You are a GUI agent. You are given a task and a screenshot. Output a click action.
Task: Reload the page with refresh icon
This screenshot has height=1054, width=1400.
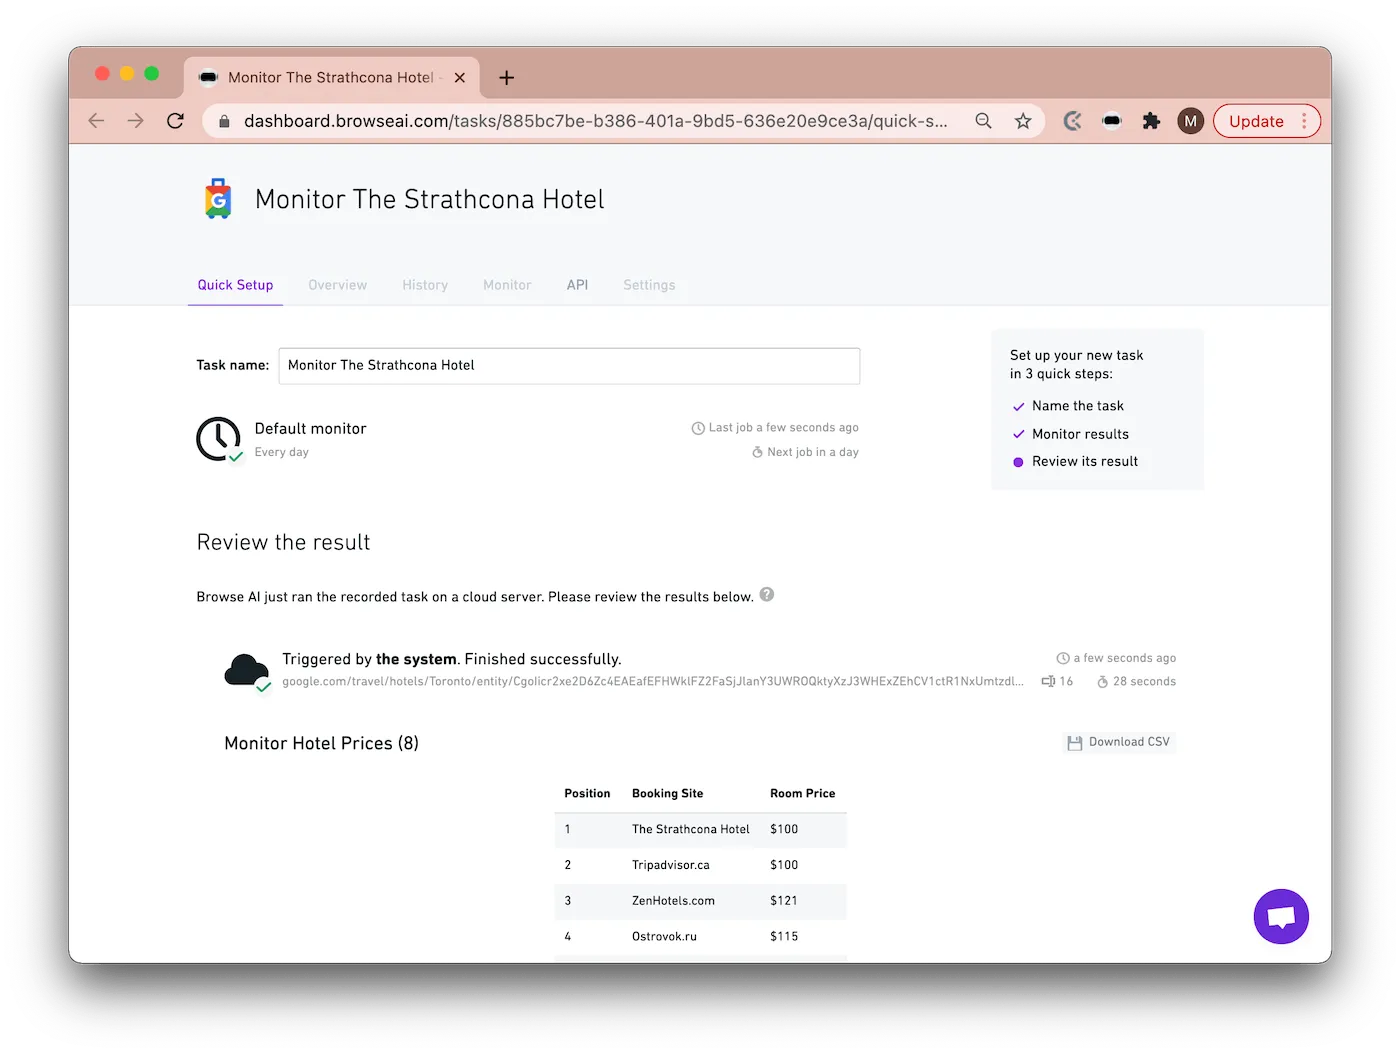(175, 121)
